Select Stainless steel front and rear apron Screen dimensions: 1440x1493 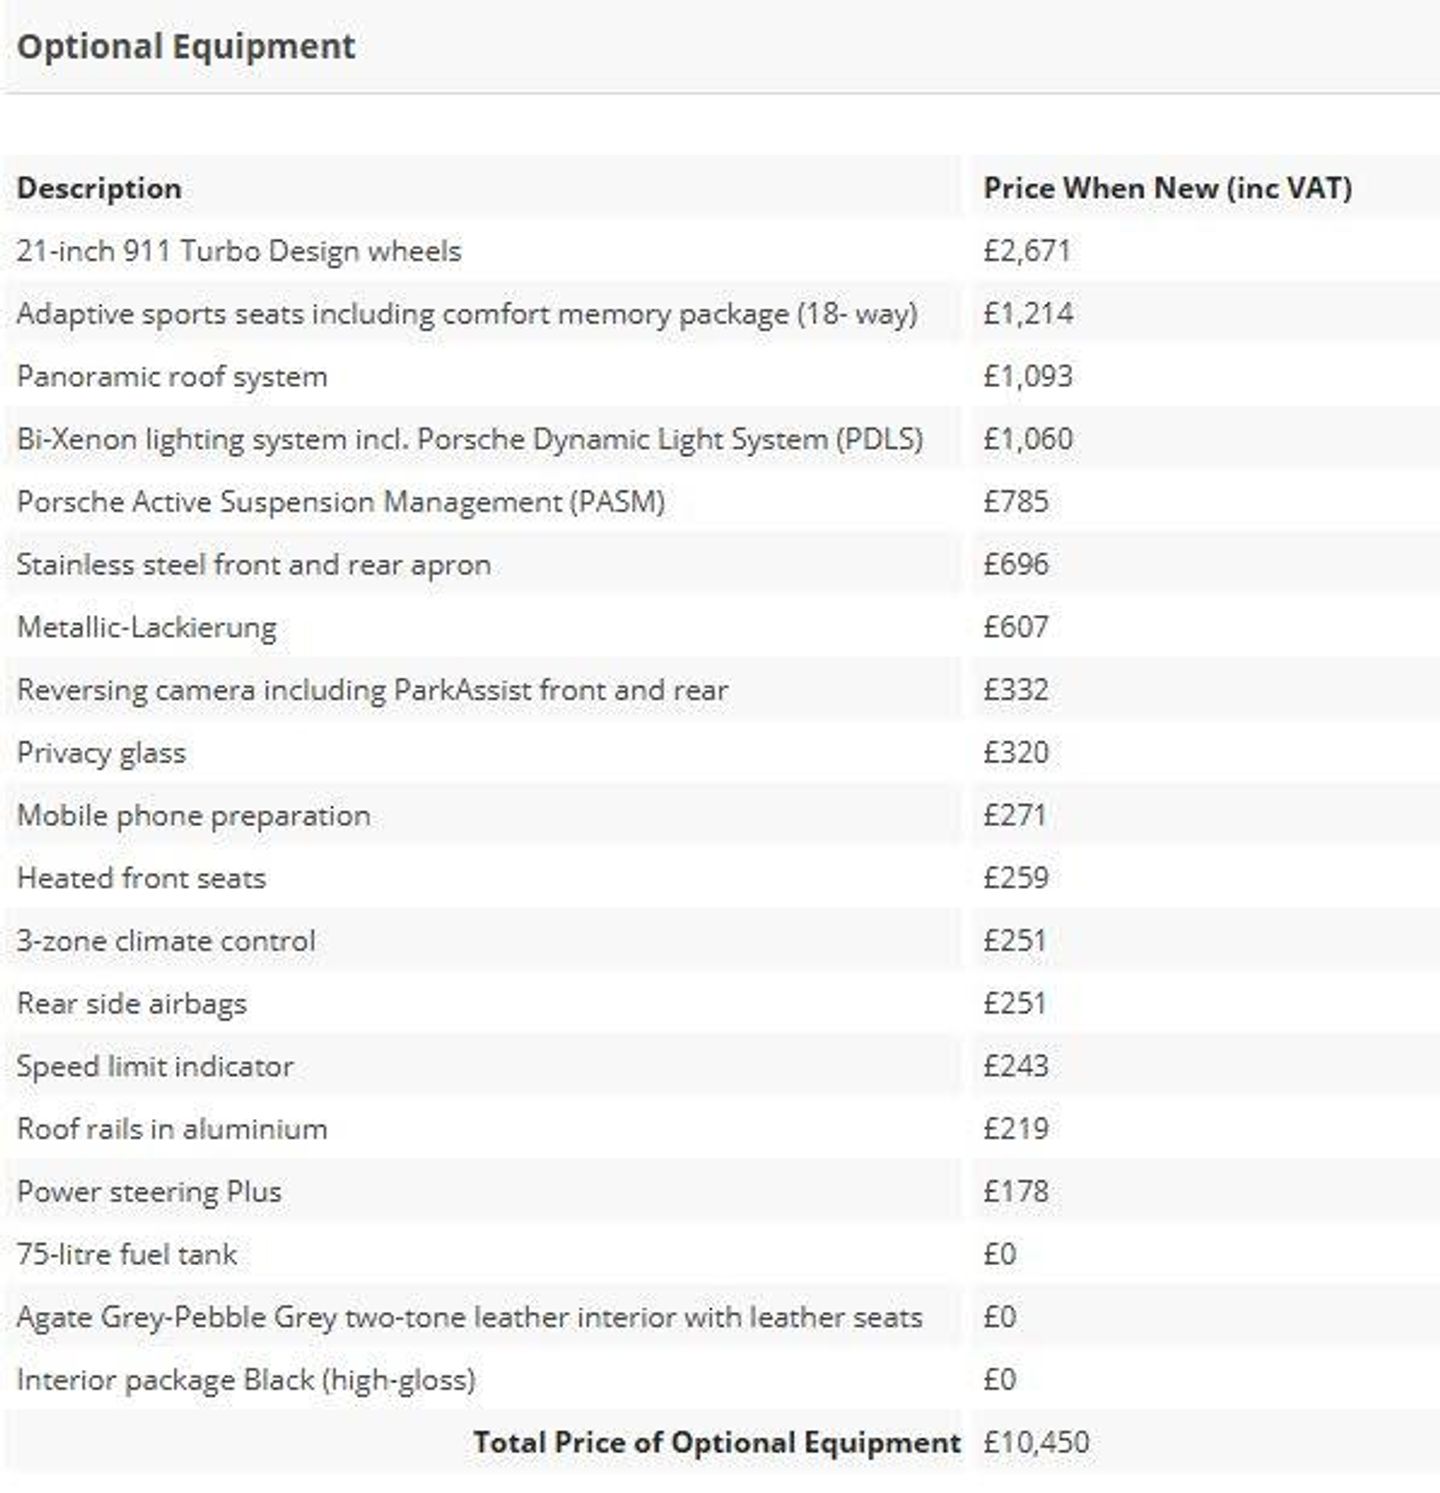[x=254, y=565]
